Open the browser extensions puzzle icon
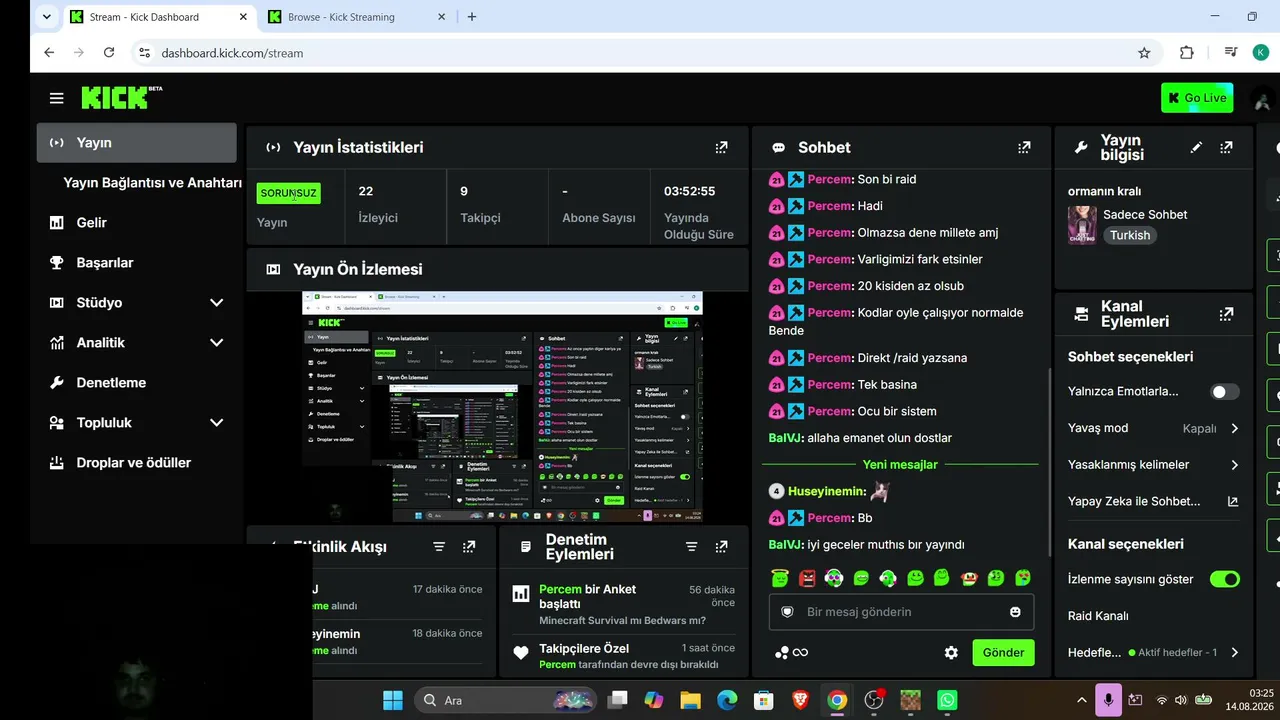Image resolution: width=1280 pixels, height=720 pixels. [x=1187, y=53]
